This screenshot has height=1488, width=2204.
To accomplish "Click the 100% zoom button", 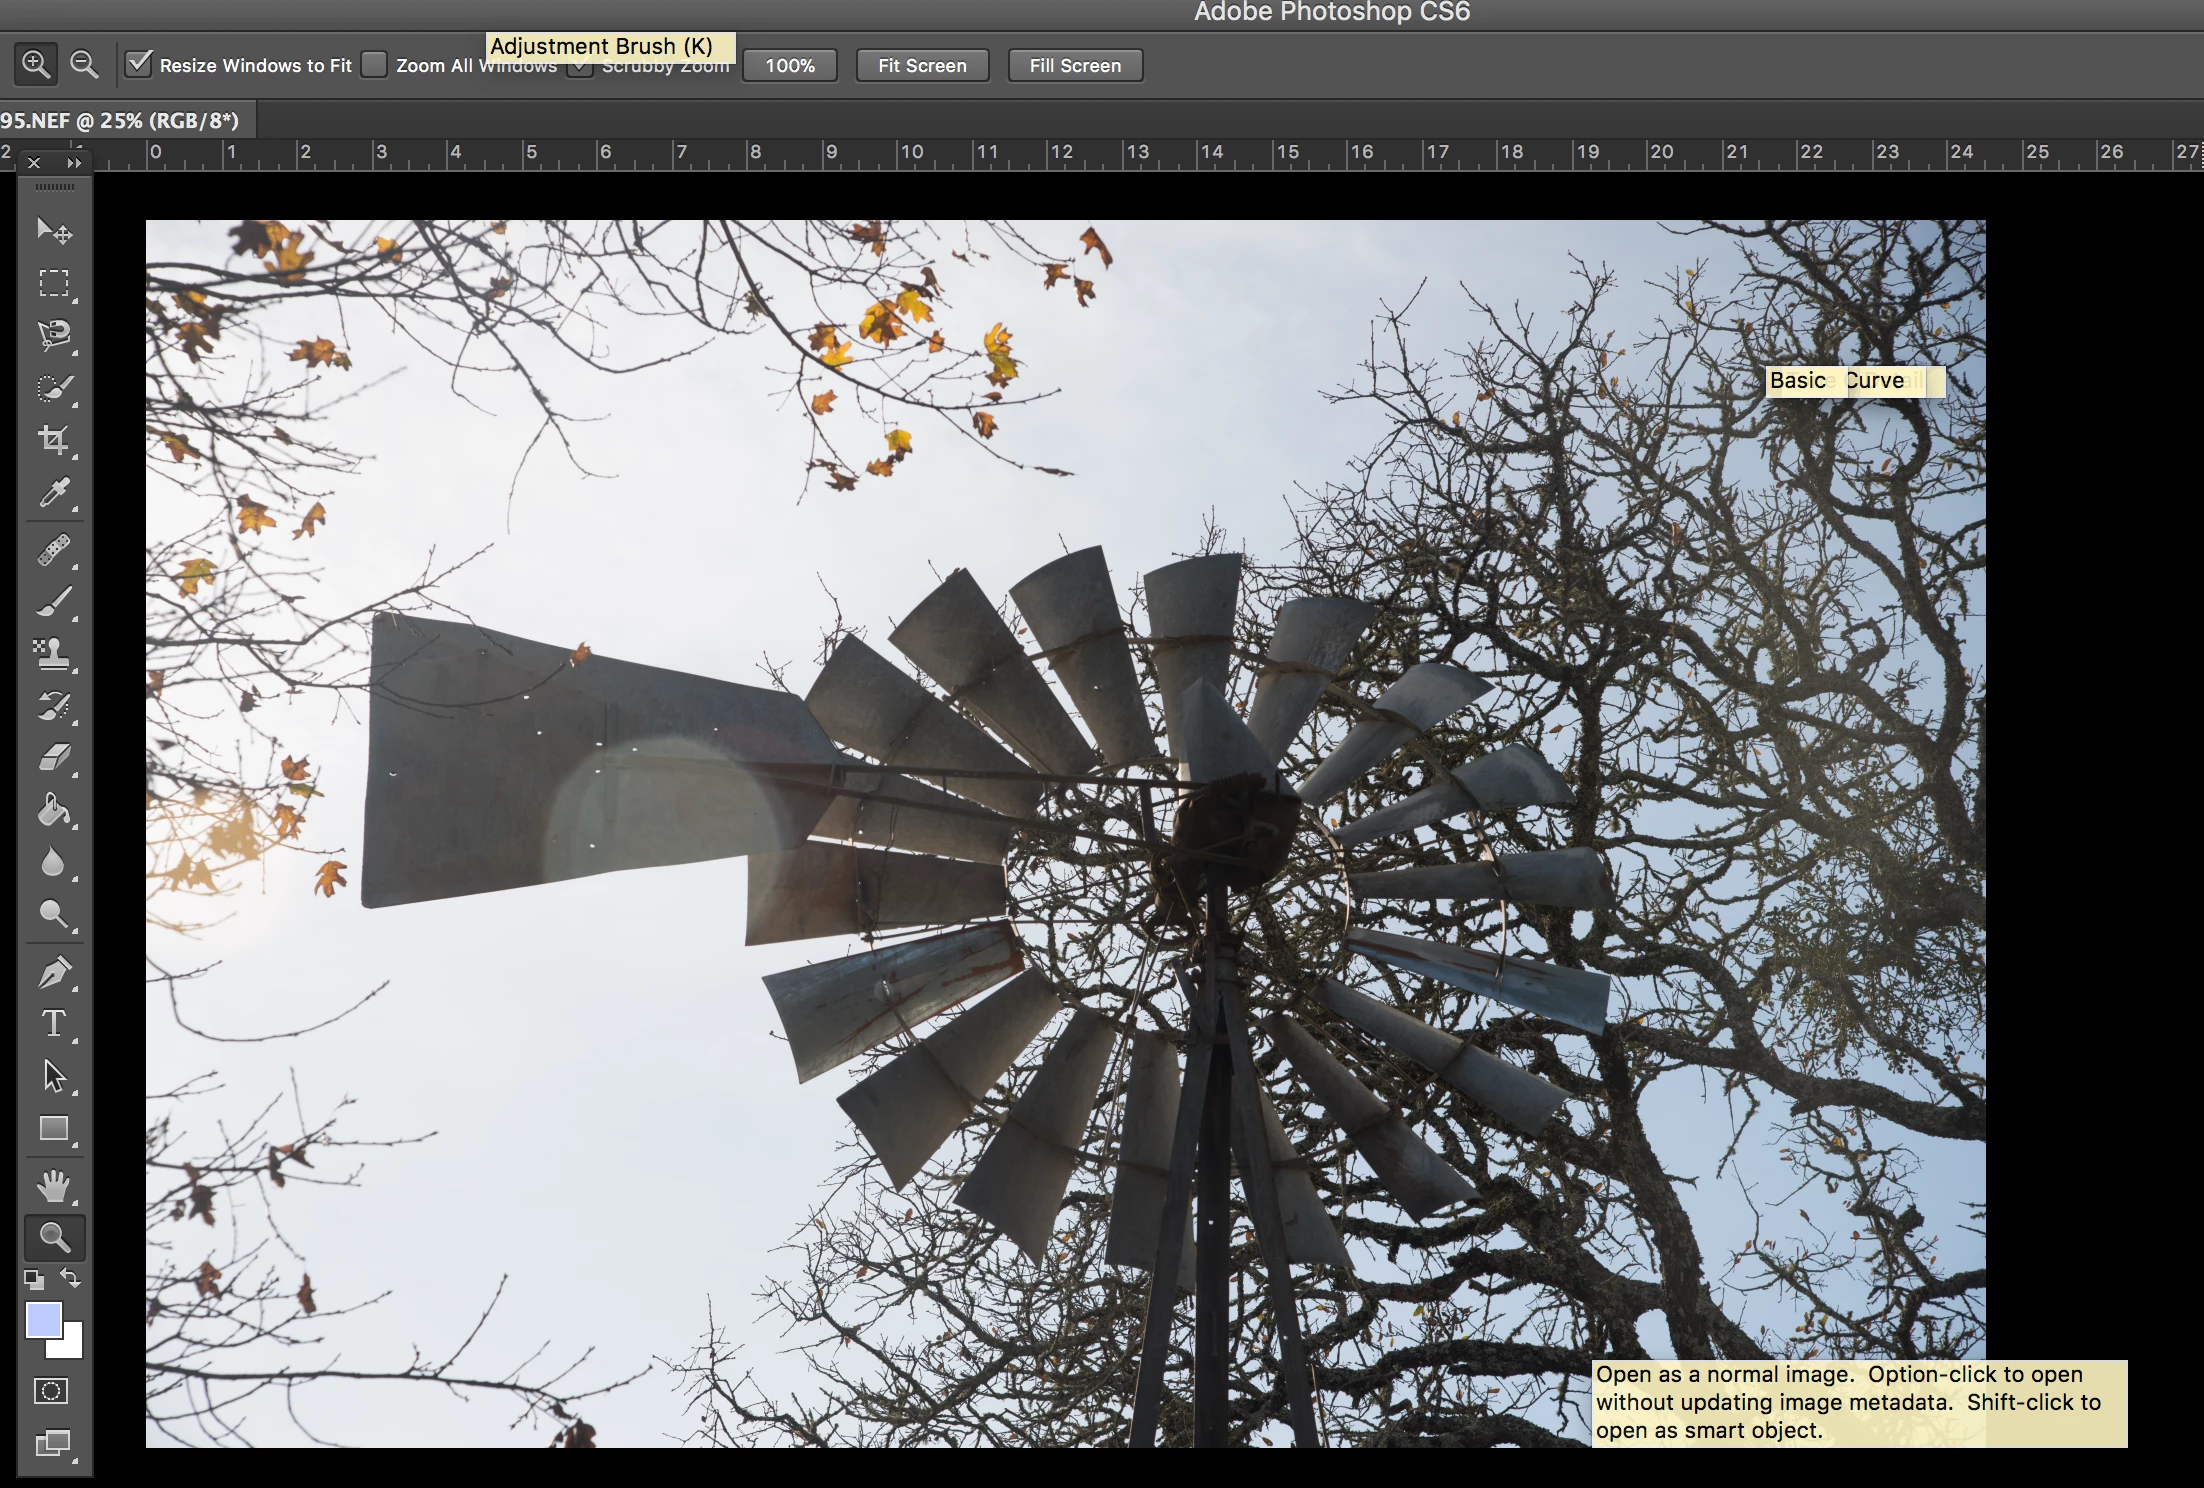I will pyautogui.click(x=789, y=65).
